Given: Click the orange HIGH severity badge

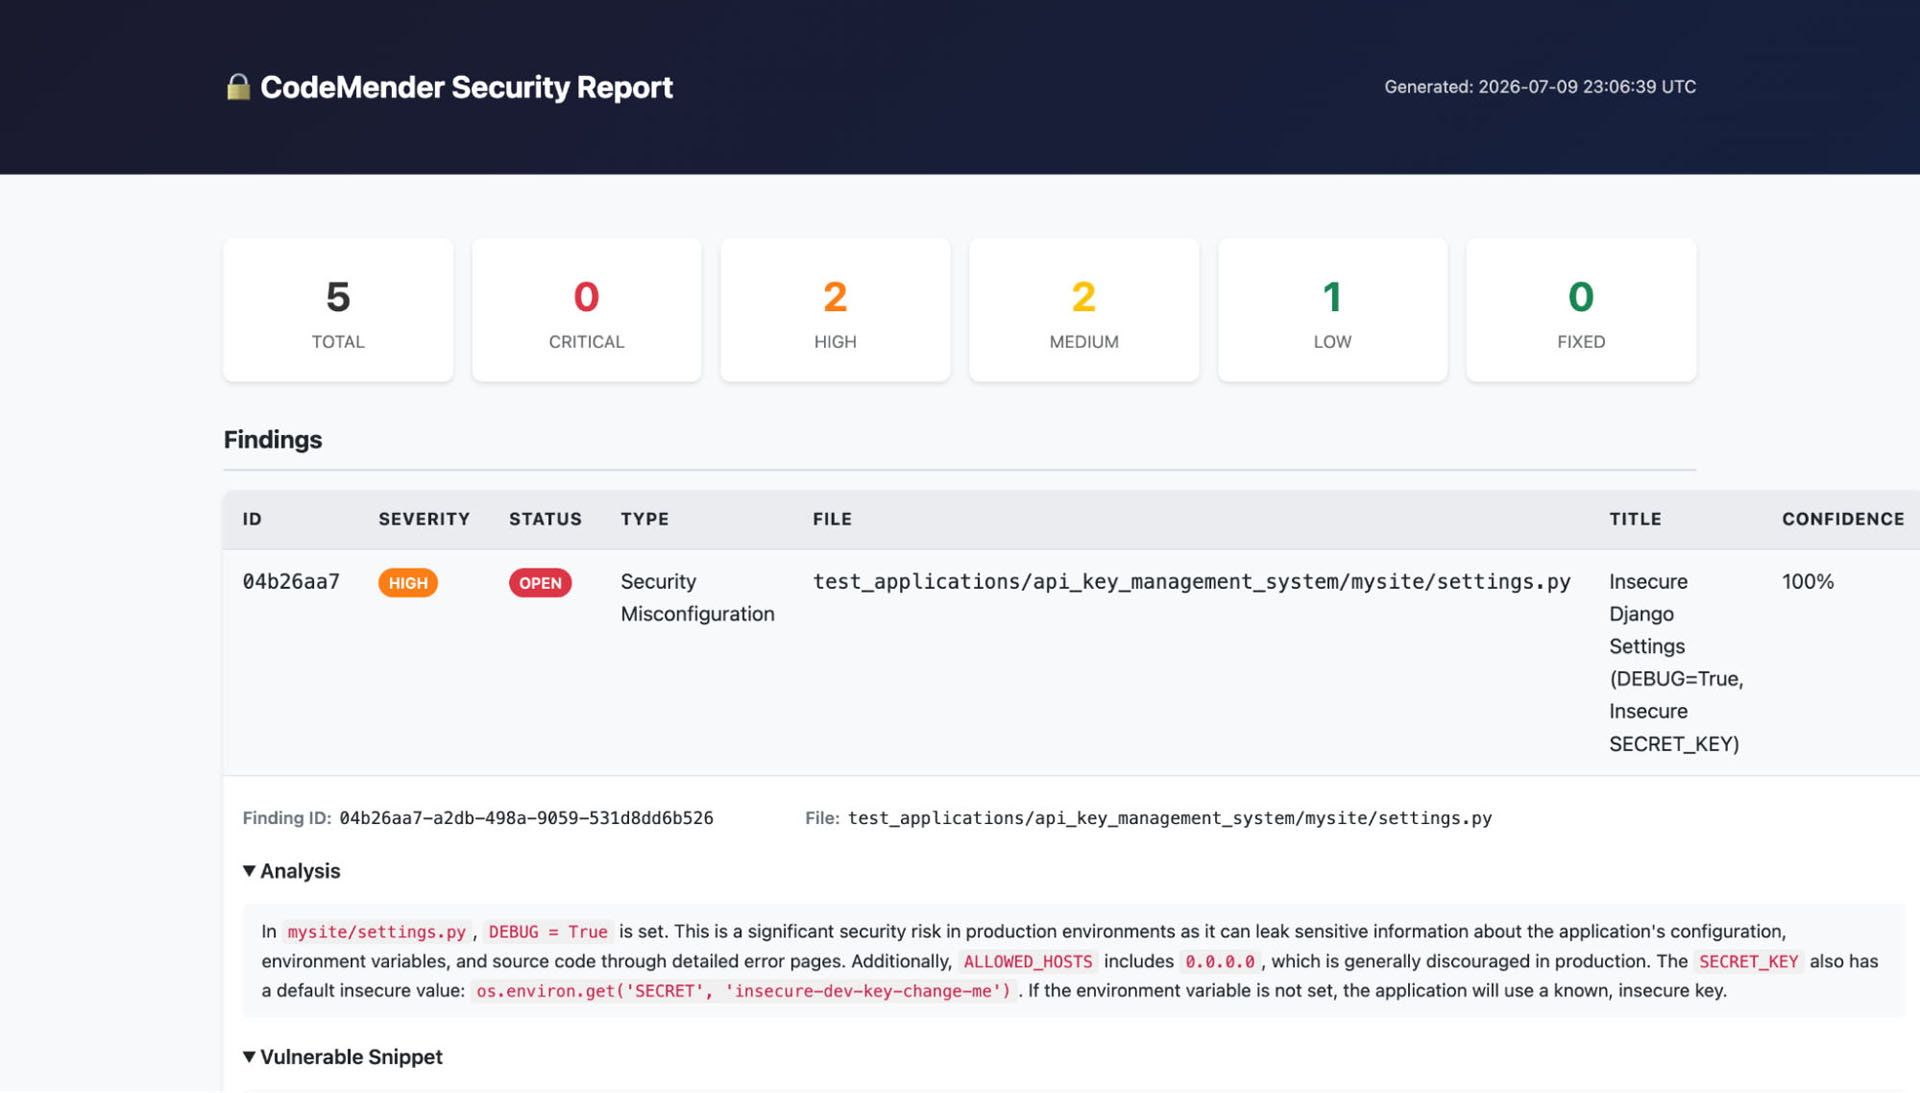Looking at the screenshot, I should [x=408, y=583].
